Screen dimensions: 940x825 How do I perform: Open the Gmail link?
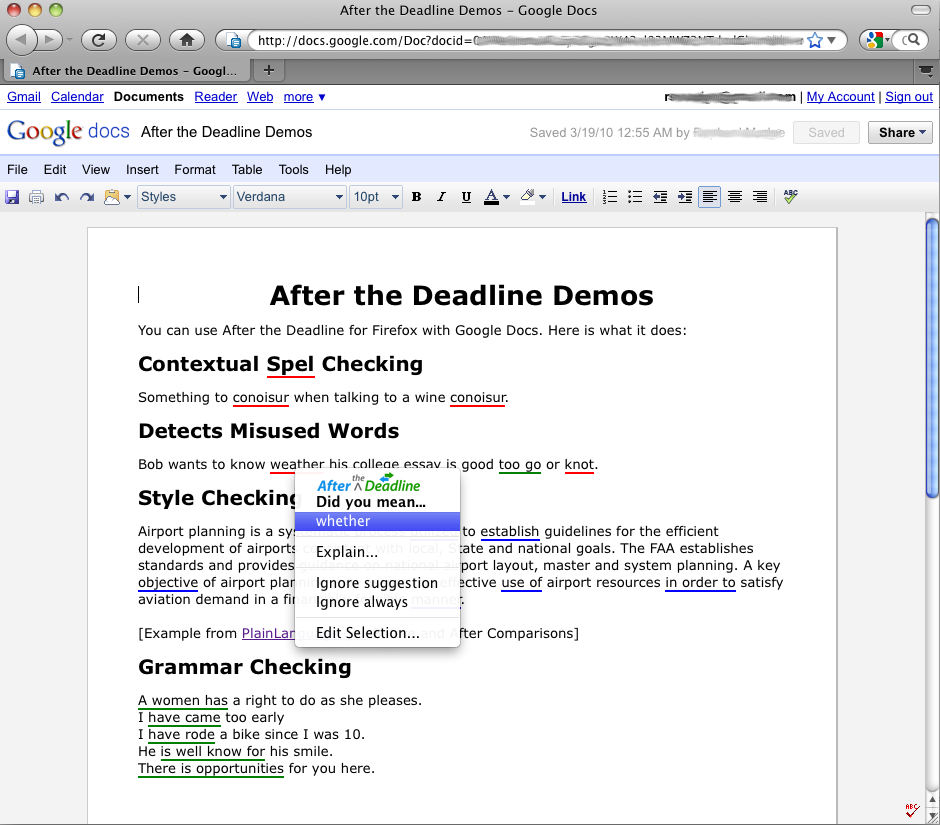tap(24, 97)
